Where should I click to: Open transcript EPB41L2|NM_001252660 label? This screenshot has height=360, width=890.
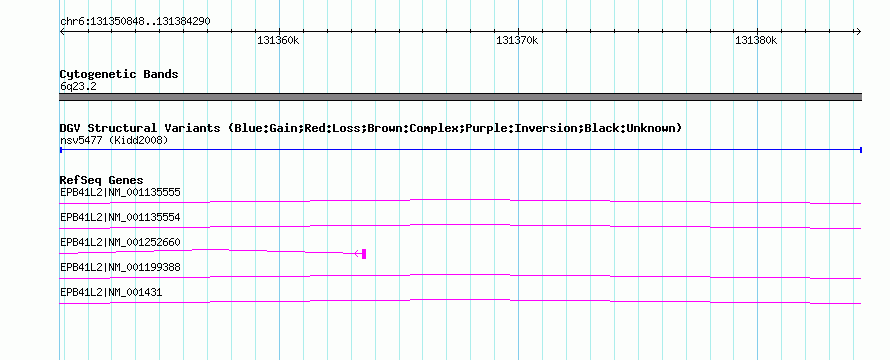120,242
